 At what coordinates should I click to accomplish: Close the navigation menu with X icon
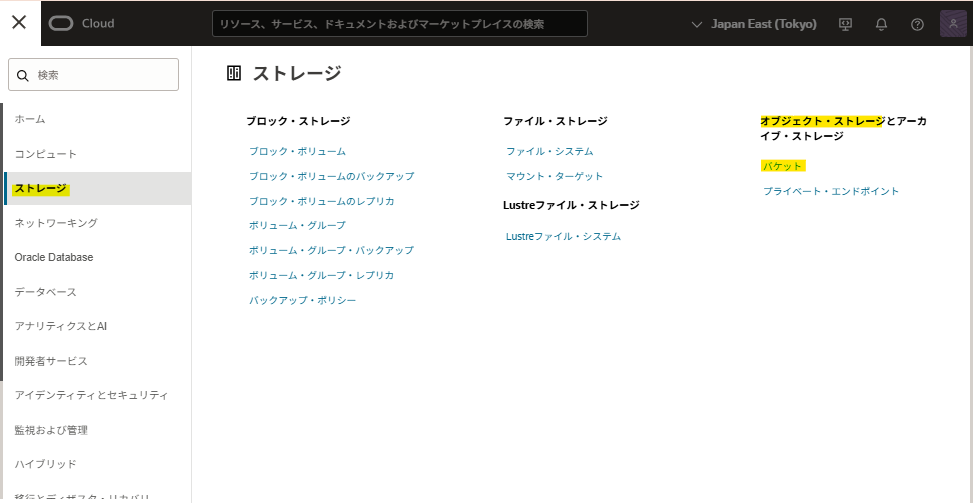coord(19,23)
